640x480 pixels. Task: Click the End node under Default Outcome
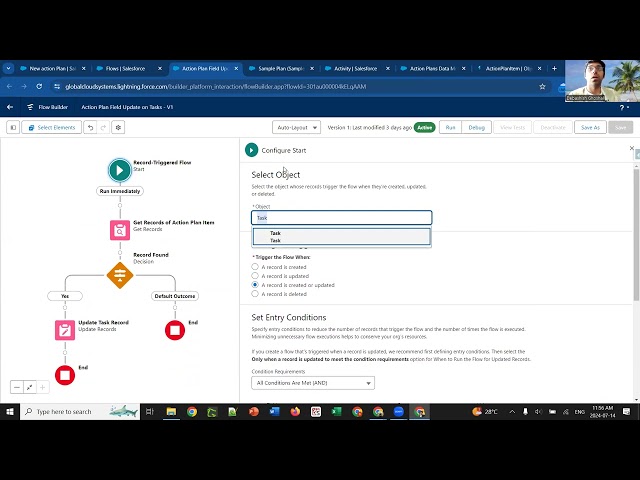coord(175,330)
